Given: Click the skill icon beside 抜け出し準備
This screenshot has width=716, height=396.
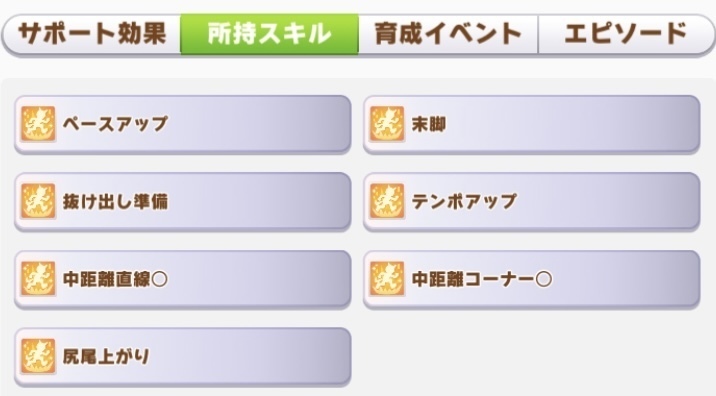Looking at the screenshot, I should pyautogui.click(x=38, y=201).
